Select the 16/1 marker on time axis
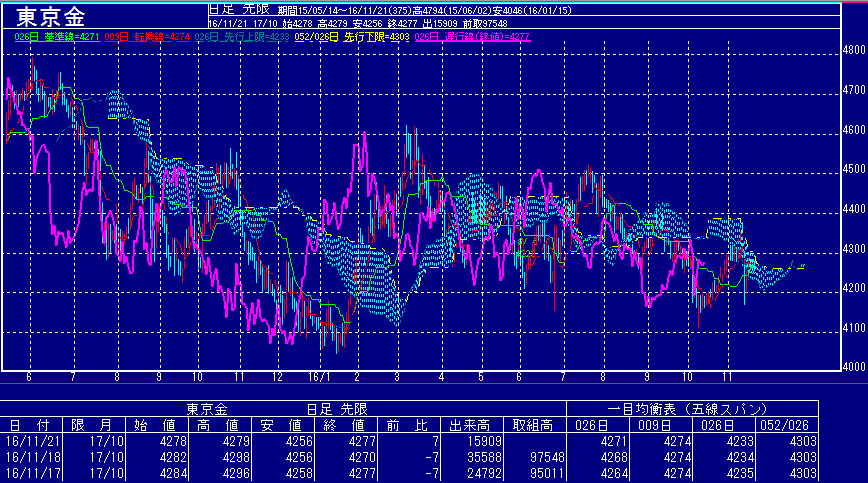 (320, 378)
